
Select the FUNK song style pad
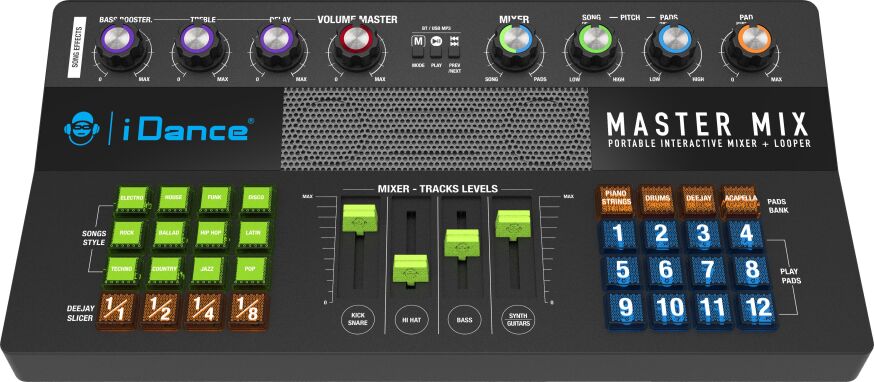pyautogui.click(x=216, y=199)
